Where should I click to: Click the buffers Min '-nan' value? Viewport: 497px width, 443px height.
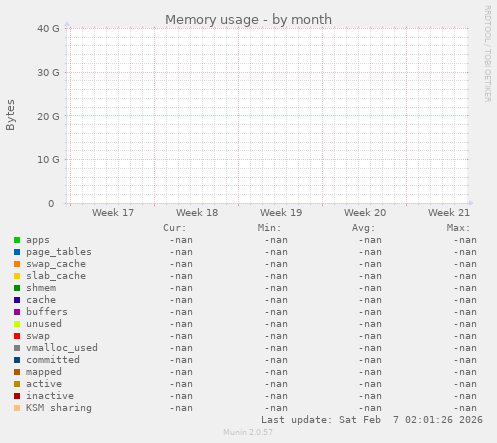point(276,312)
